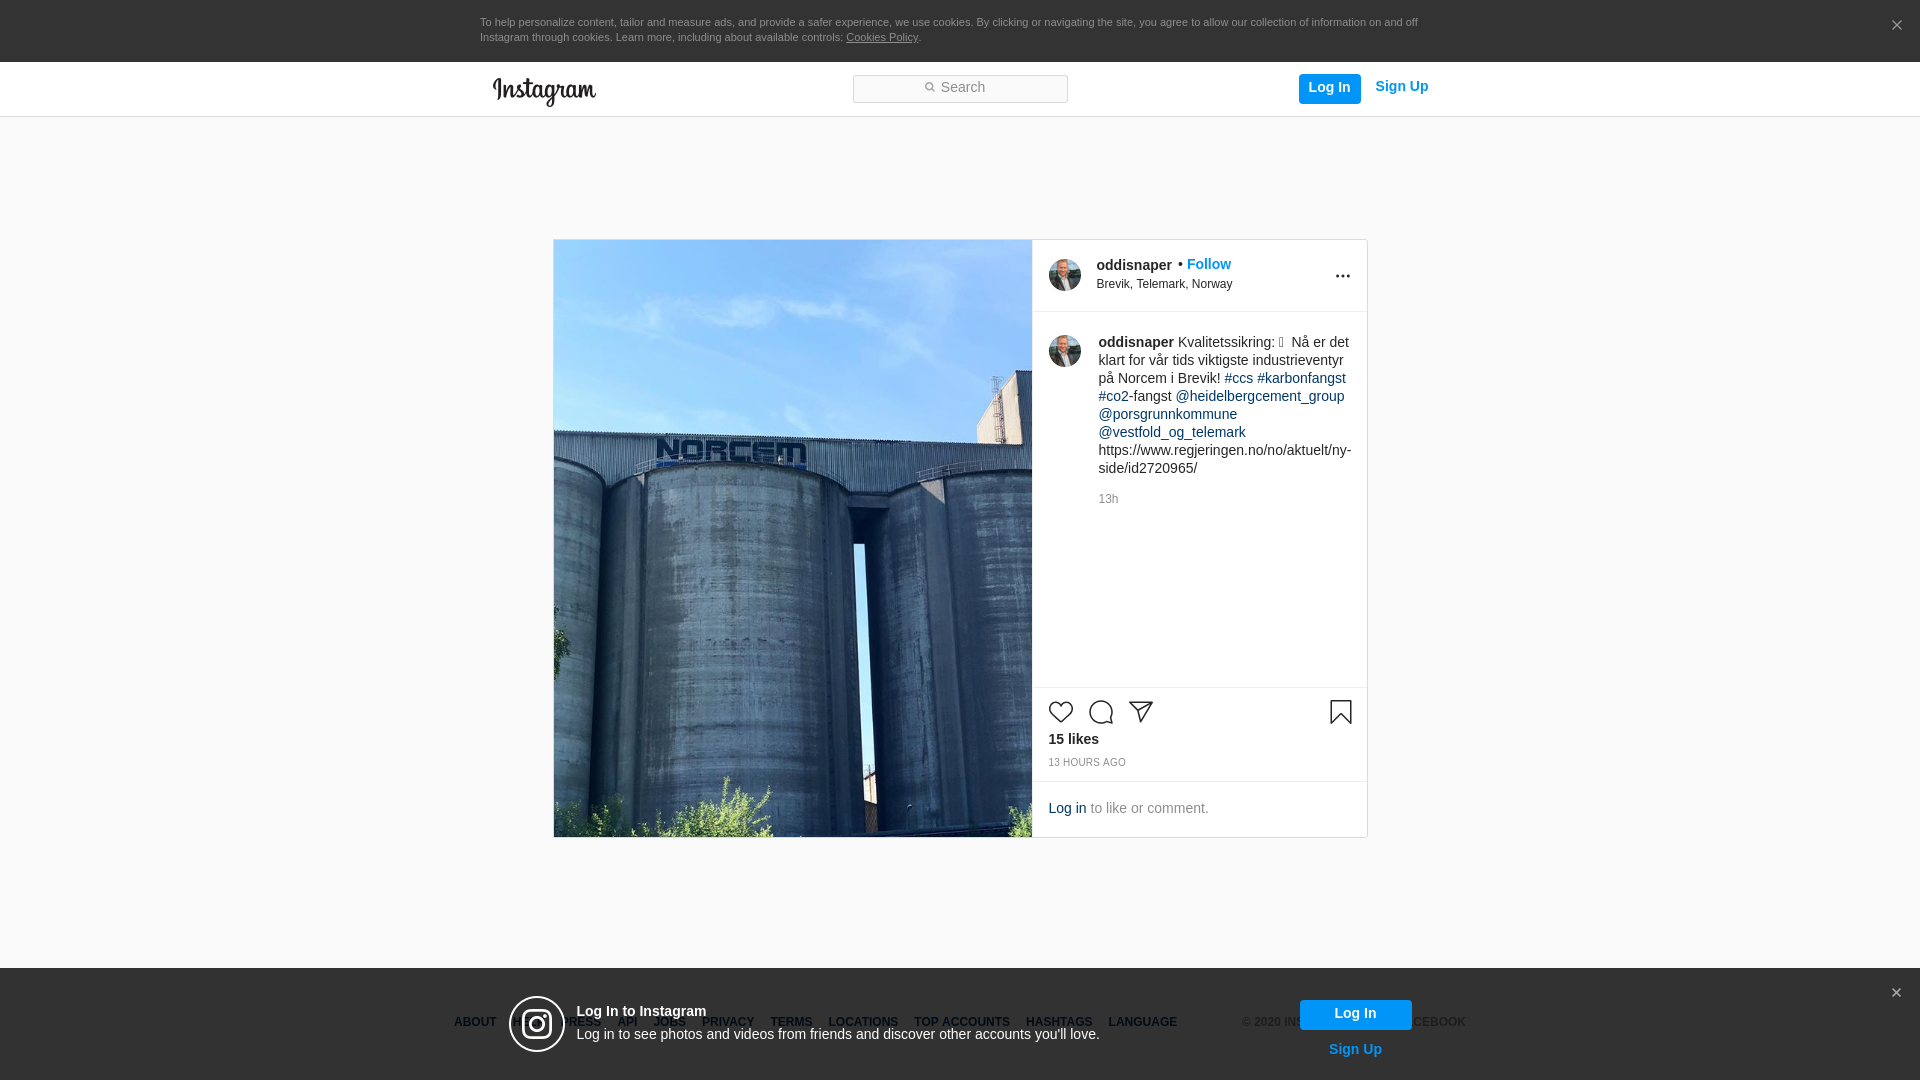1920x1080 pixels.
Task: Click the heart like icon
Action: coord(1060,712)
